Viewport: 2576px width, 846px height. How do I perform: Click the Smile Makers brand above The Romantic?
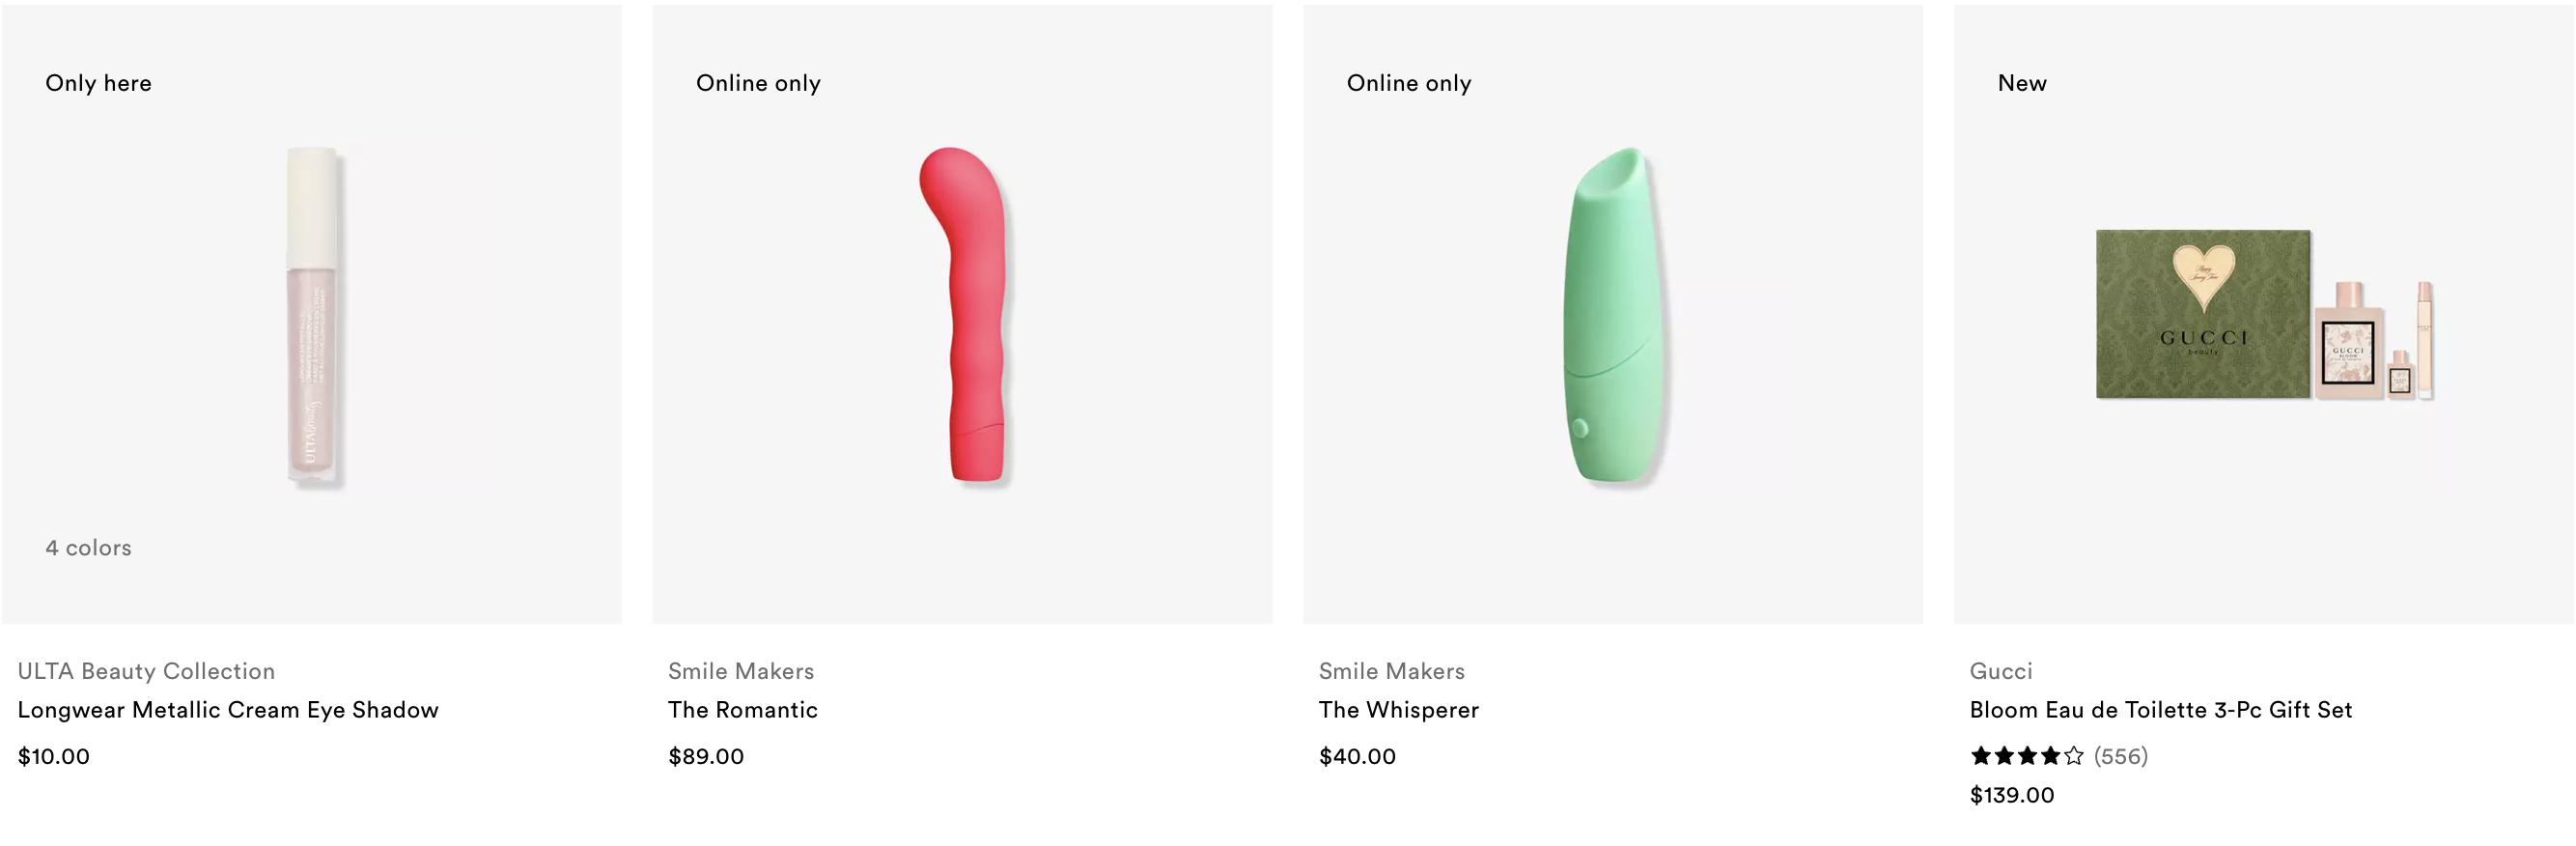tap(741, 671)
